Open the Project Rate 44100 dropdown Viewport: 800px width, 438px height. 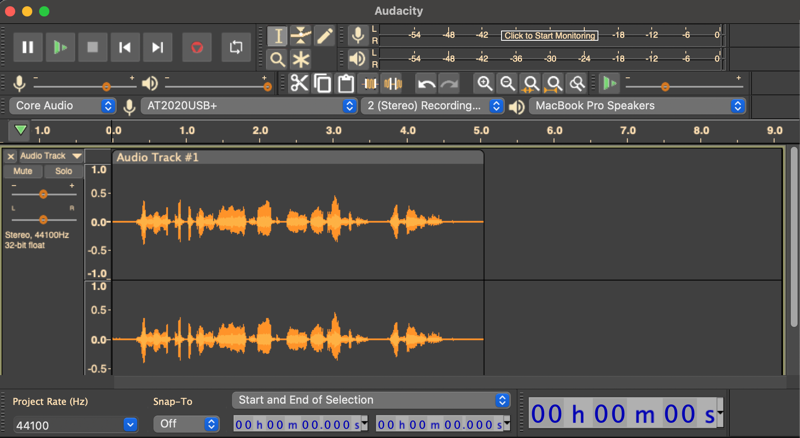(x=74, y=425)
